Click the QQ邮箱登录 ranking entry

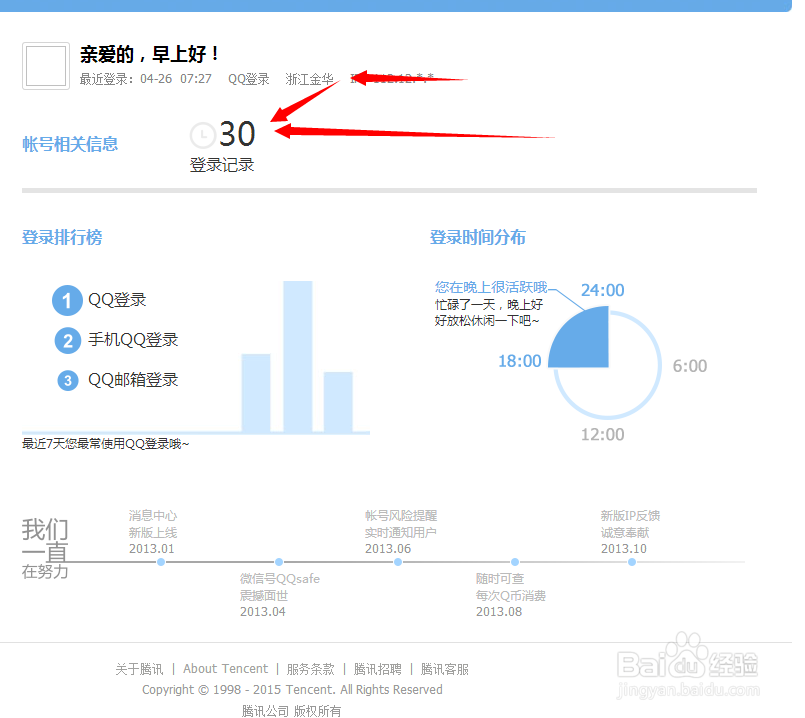133,380
